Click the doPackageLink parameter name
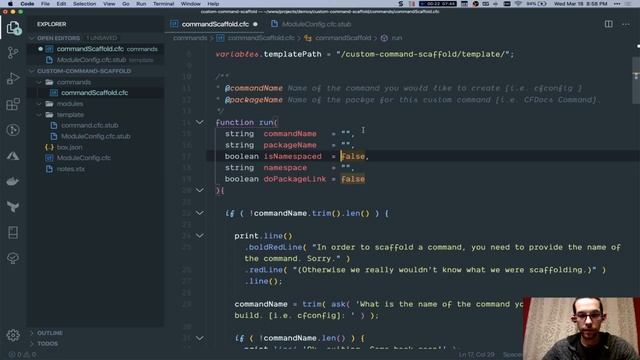Viewport: 640px width, 360px height. point(295,179)
